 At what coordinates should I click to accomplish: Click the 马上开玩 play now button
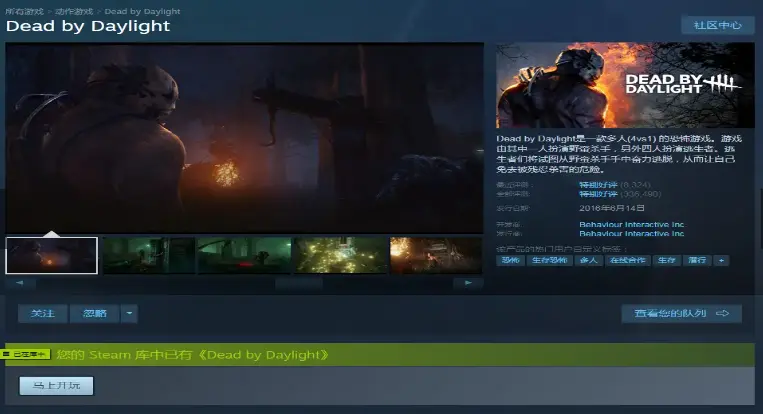(x=56, y=385)
